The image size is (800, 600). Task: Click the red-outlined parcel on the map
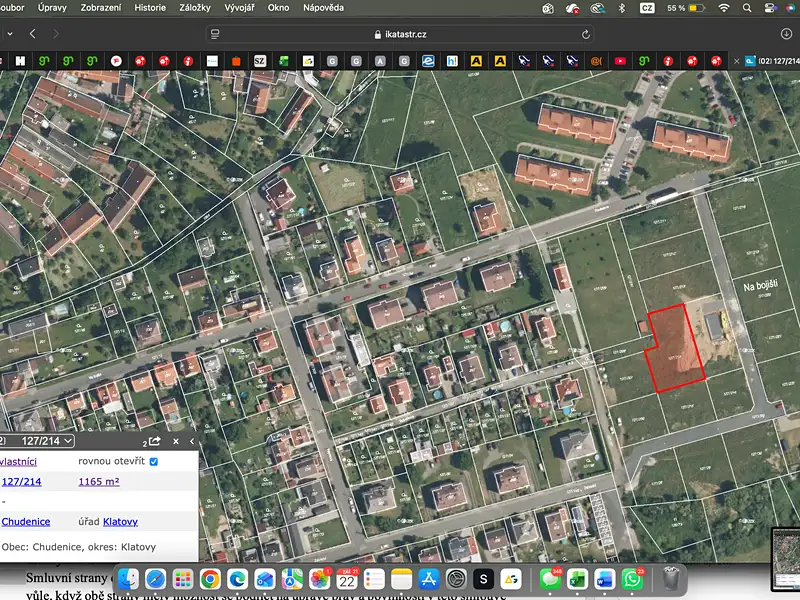(x=674, y=349)
